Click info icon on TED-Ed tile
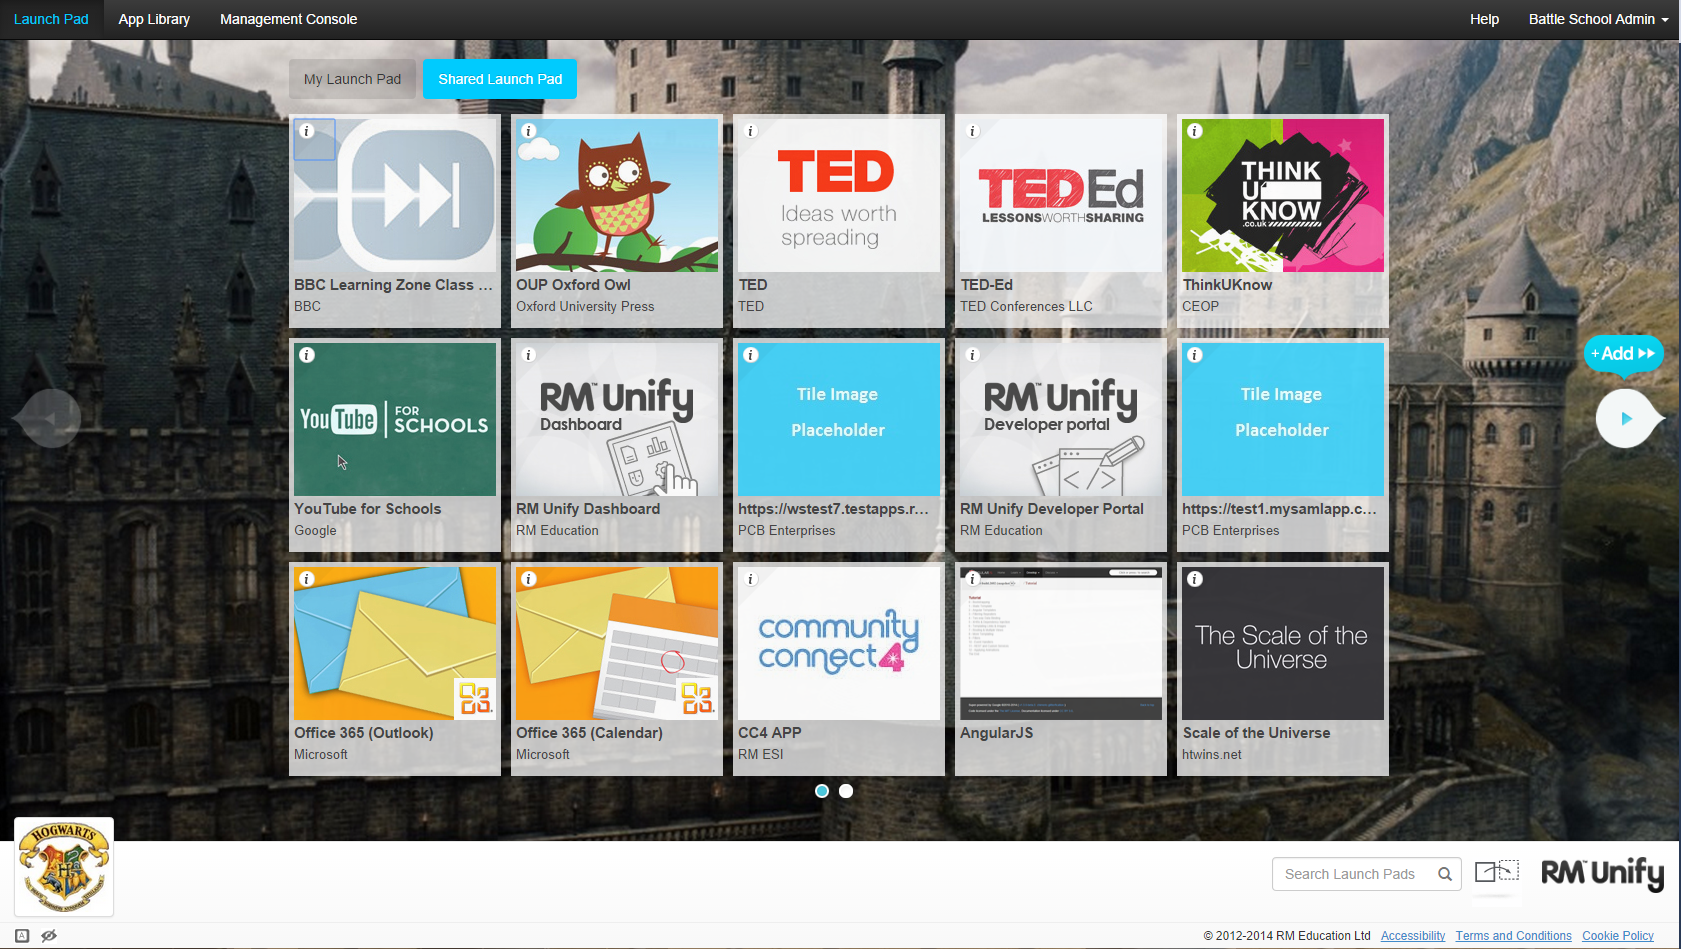 pyautogui.click(x=973, y=131)
